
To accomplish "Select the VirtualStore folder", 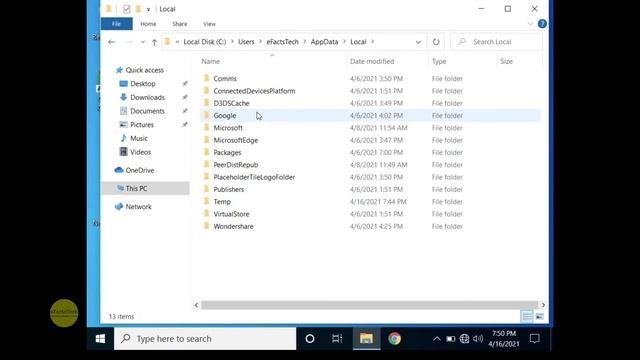I will [231, 214].
